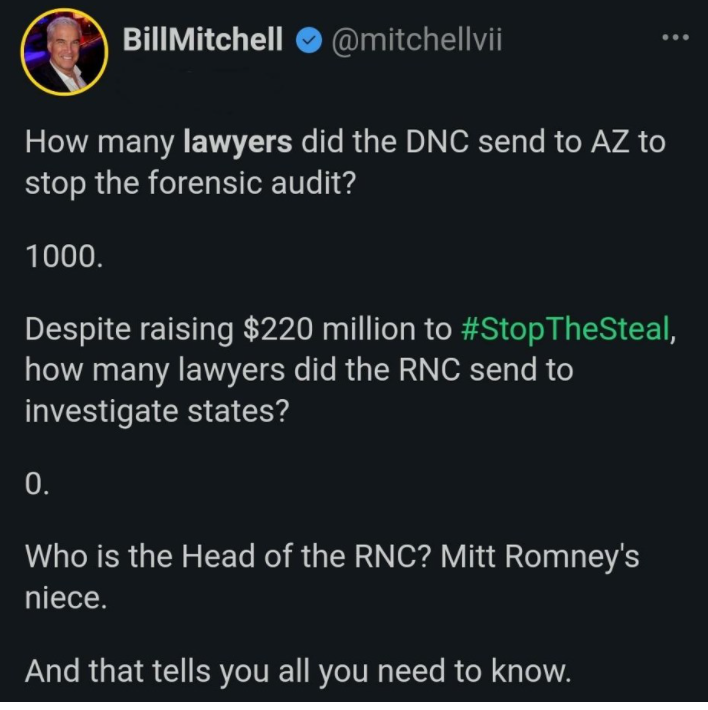Click the phrase "investigate states?"

[157, 409]
